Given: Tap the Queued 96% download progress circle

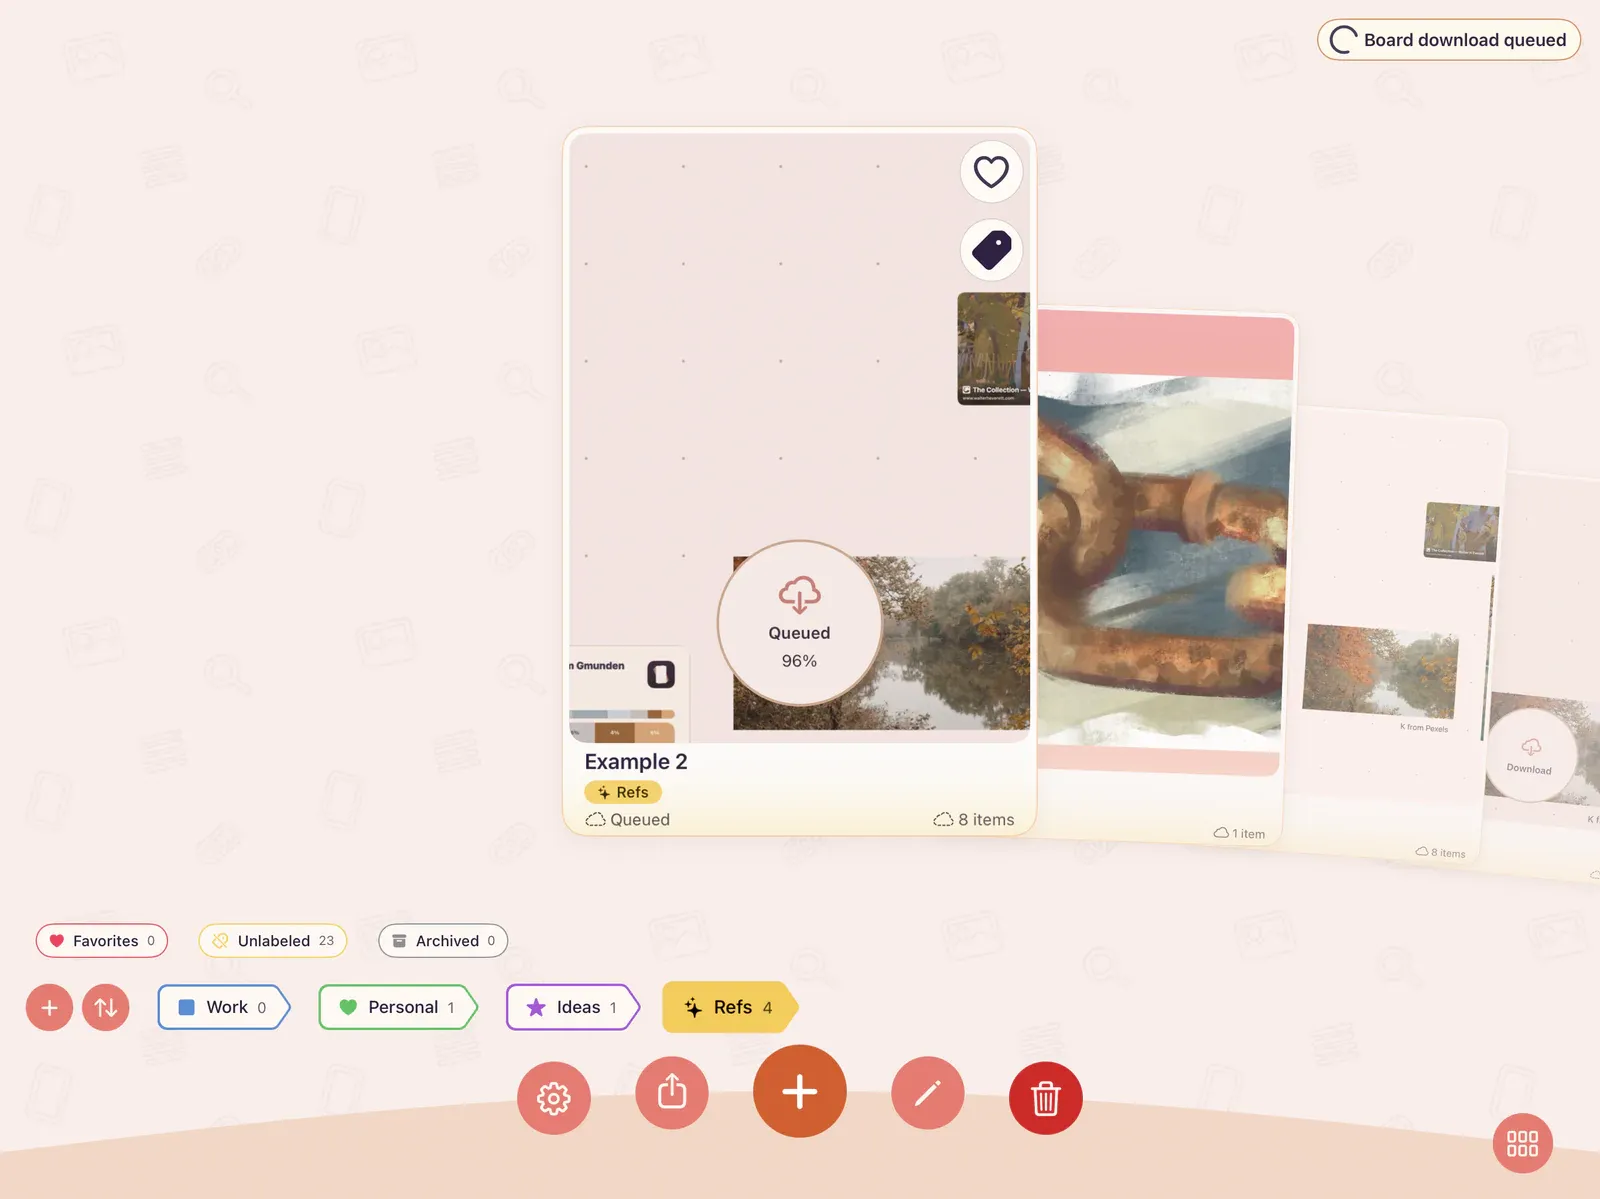Looking at the screenshot, I should click(799, 623).
